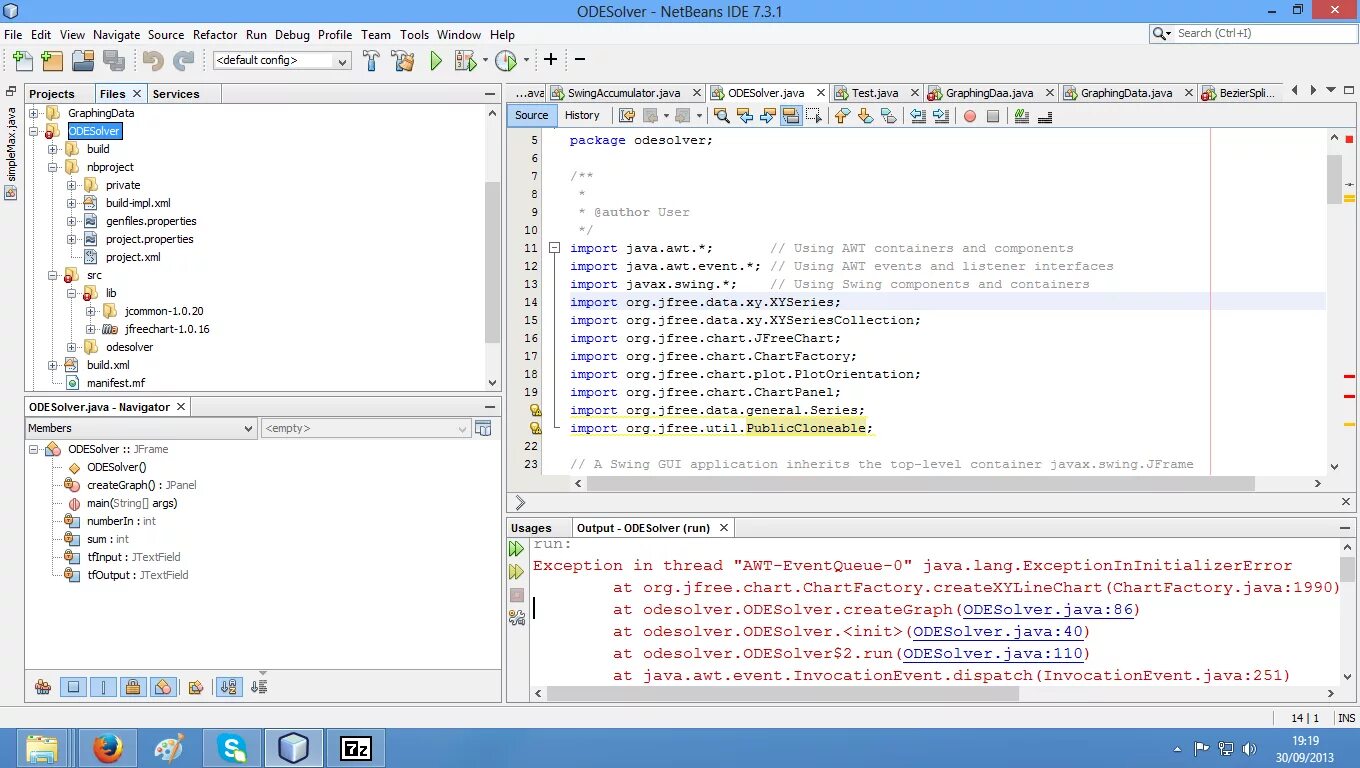Open the Source menu
The width and height of the screenshot is (1360, 768).
point(166,34)
